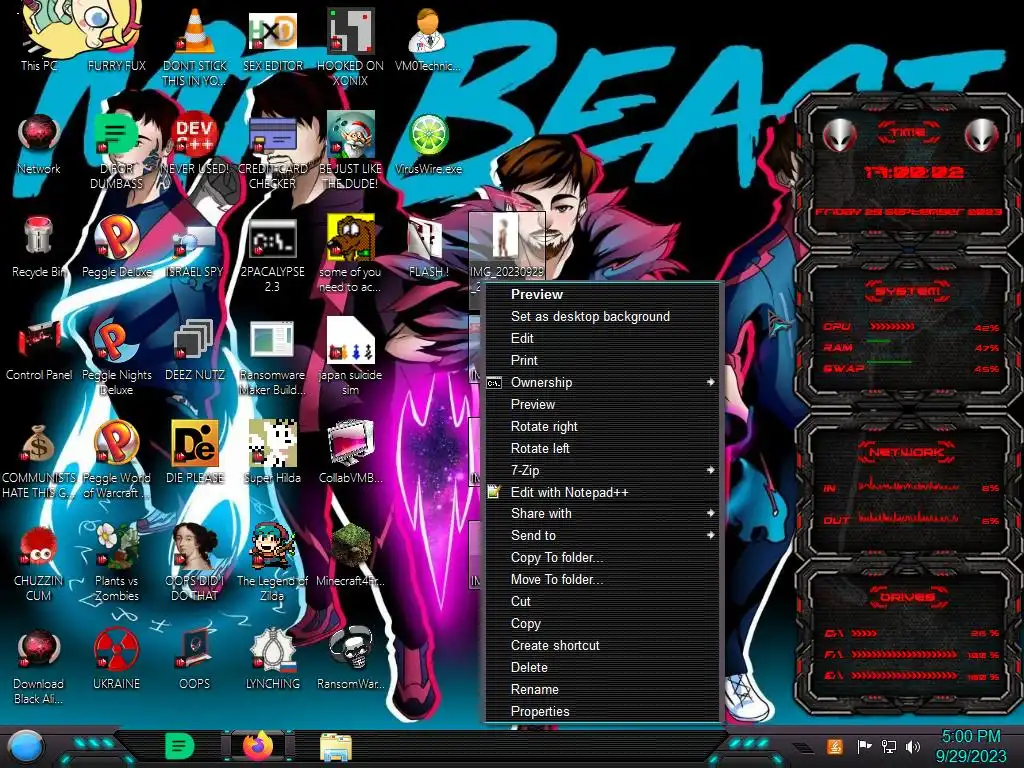This screenshot has width=1024, height=768.
Task: Click the network tray icon
Action: [889, 746]
